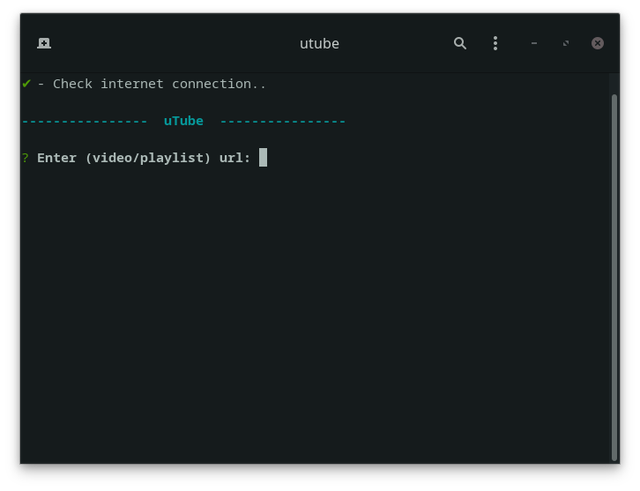This screenshot has width=640, height=491.
Task: Click the green question mark prompt symbol
Action: point(25,158)
